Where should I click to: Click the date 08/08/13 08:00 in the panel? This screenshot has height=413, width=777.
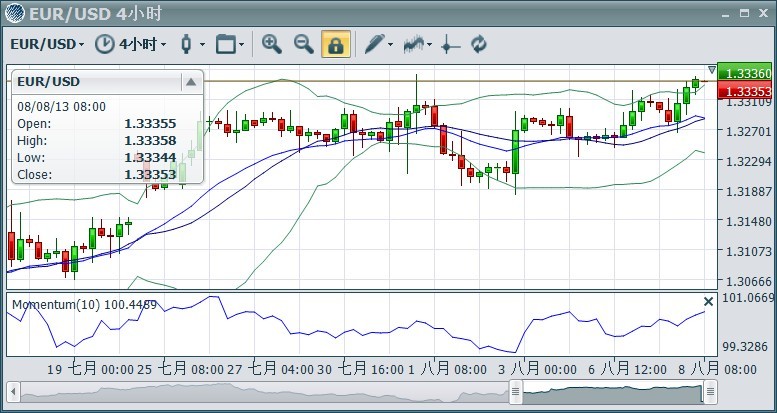(x=61, y=107)
